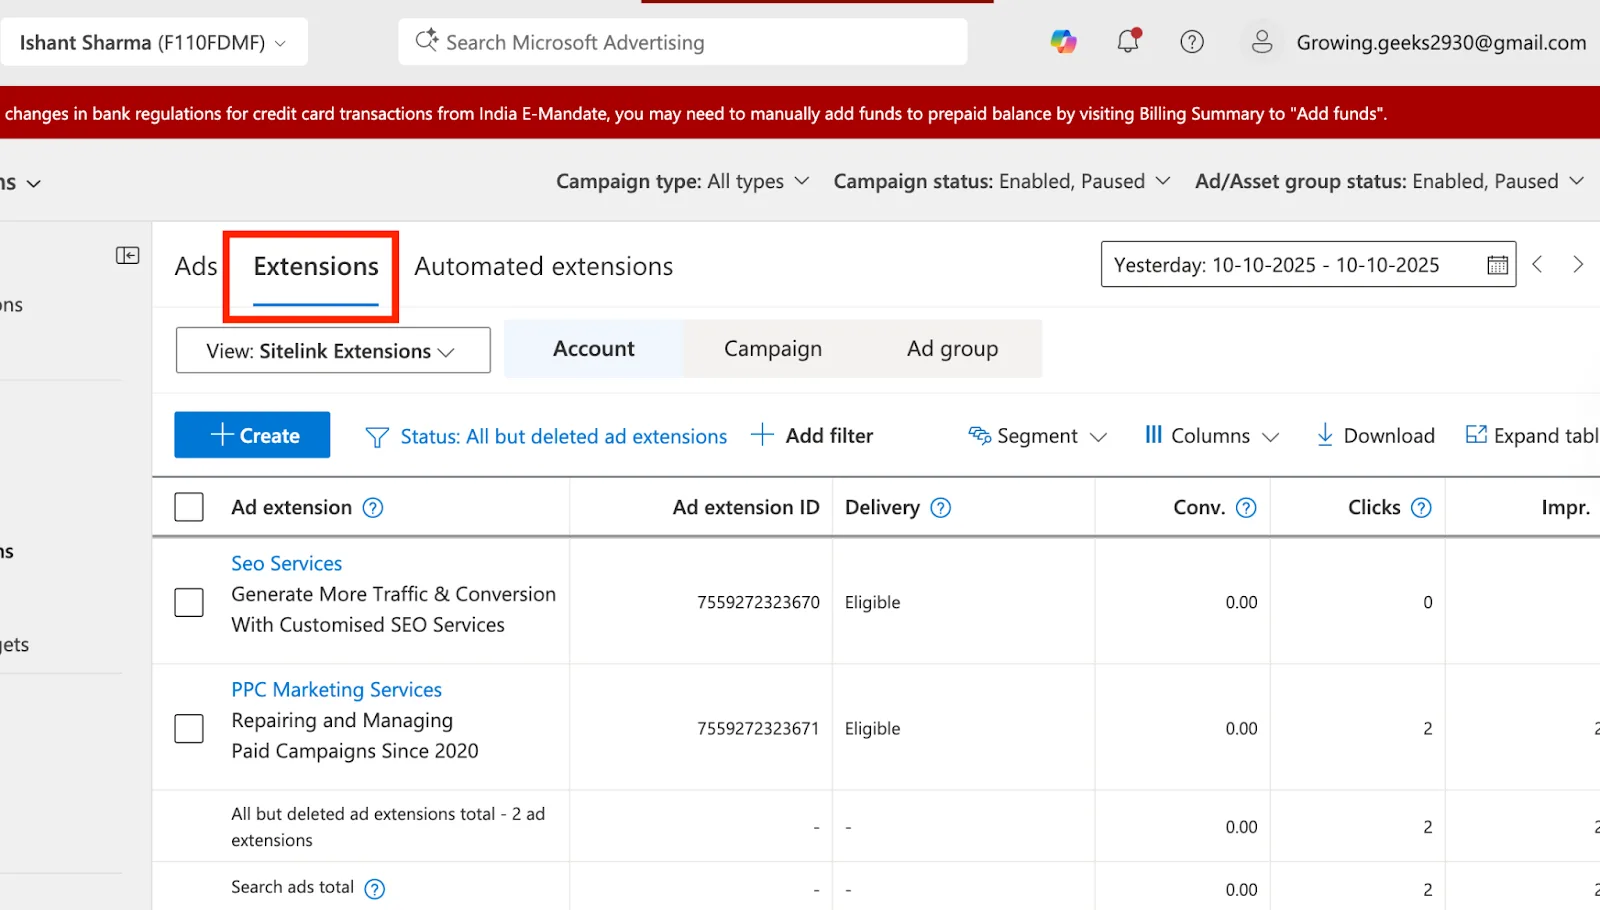Open the Seo Services extension link
The height and width of the screenshot is (910, 1600).
point(287,563)
